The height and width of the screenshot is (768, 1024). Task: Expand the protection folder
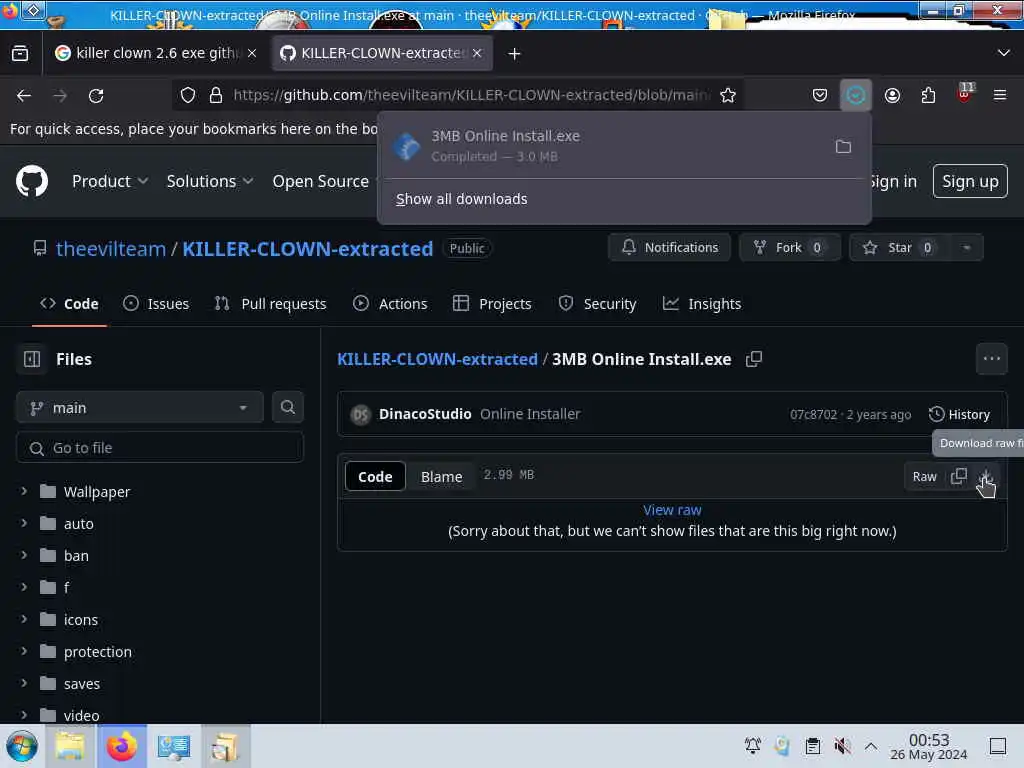click(24, 651)
